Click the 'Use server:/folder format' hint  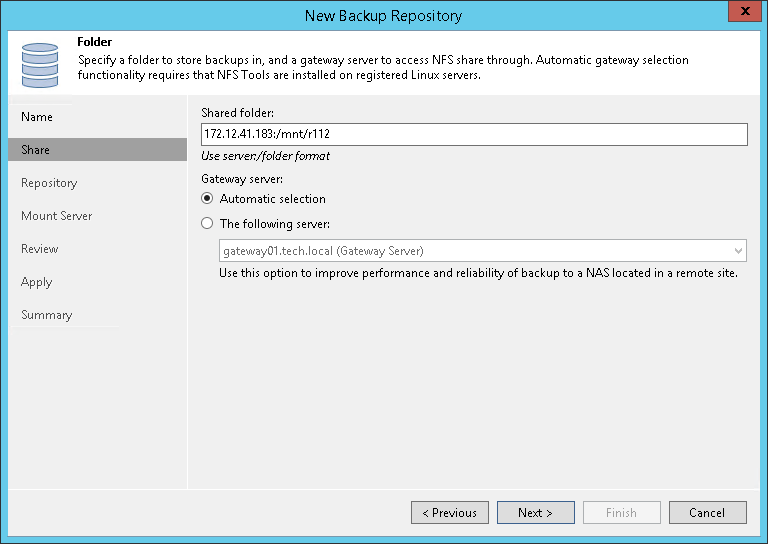click(266, 156)
